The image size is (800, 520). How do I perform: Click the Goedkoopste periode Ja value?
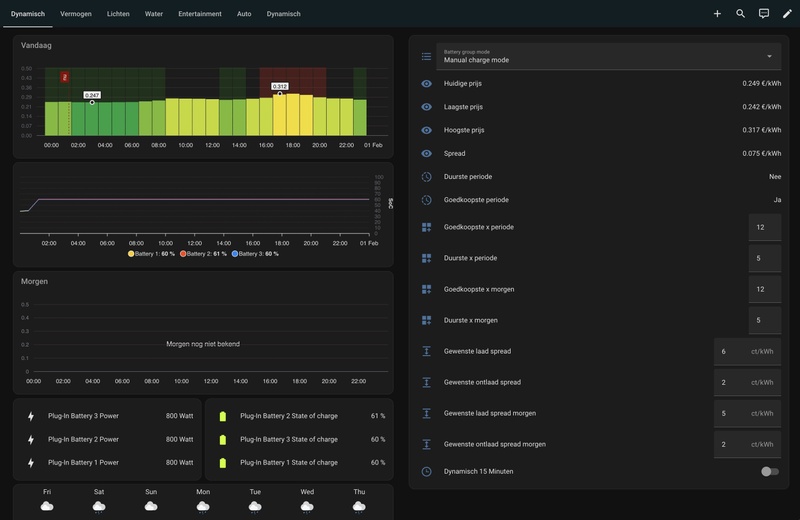[x=777, y=200]
